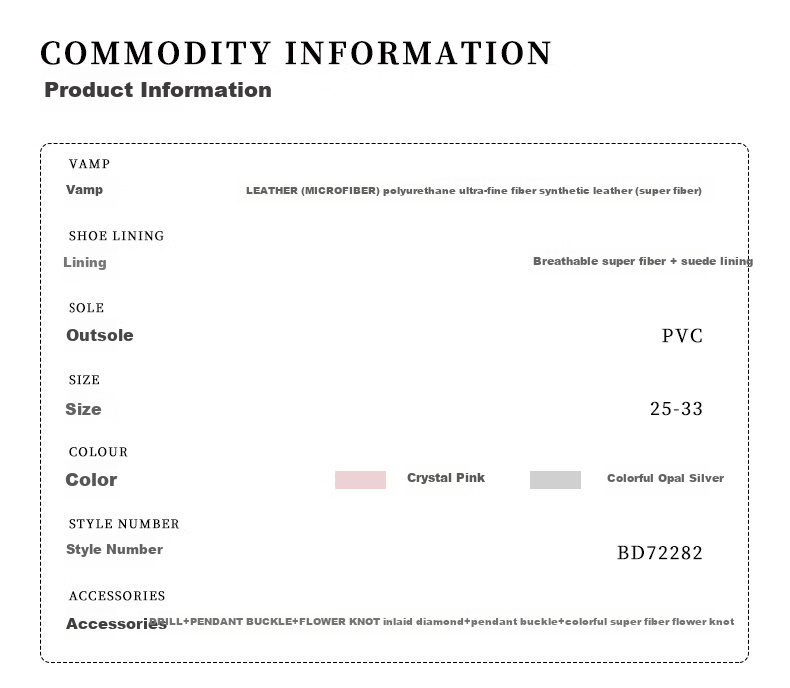Click the STYLE NUMBER section title
Image resolution: width=790 pixels, height=688 pixels.
click(124, 524)
